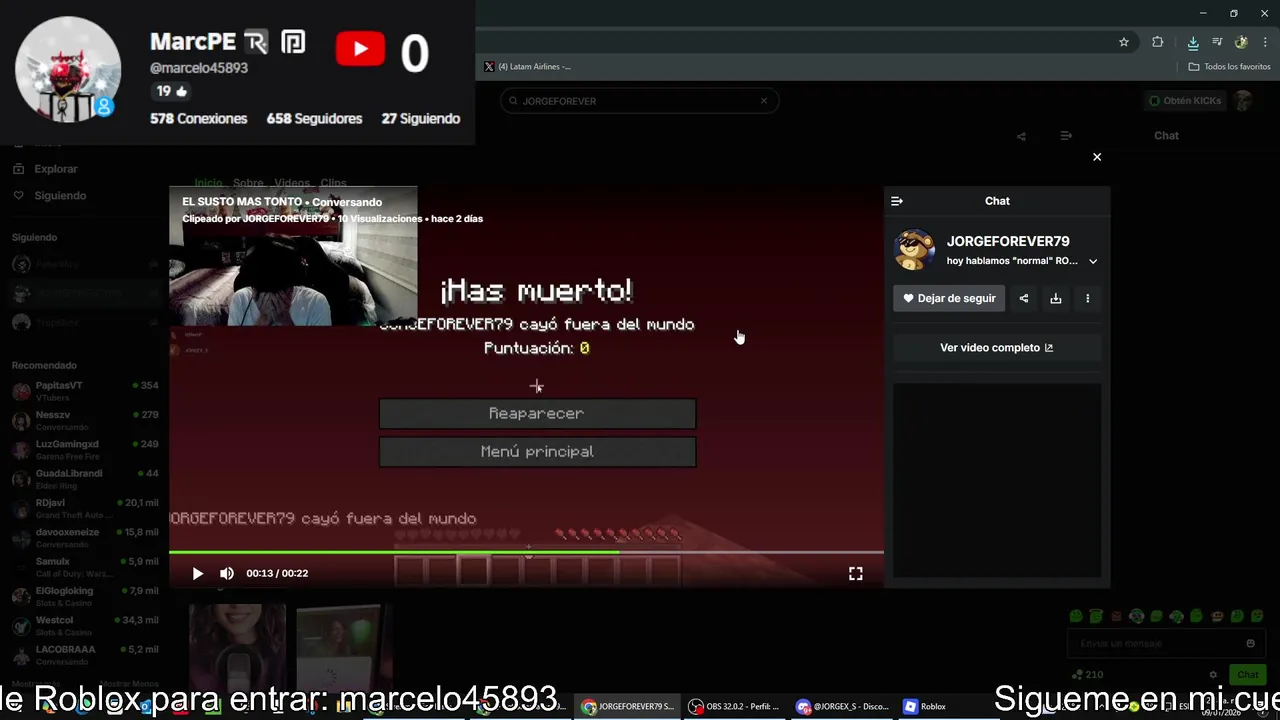Click MarcPE profile avatar in overlay
This screenshot has height=720, width=1280.
68,69
